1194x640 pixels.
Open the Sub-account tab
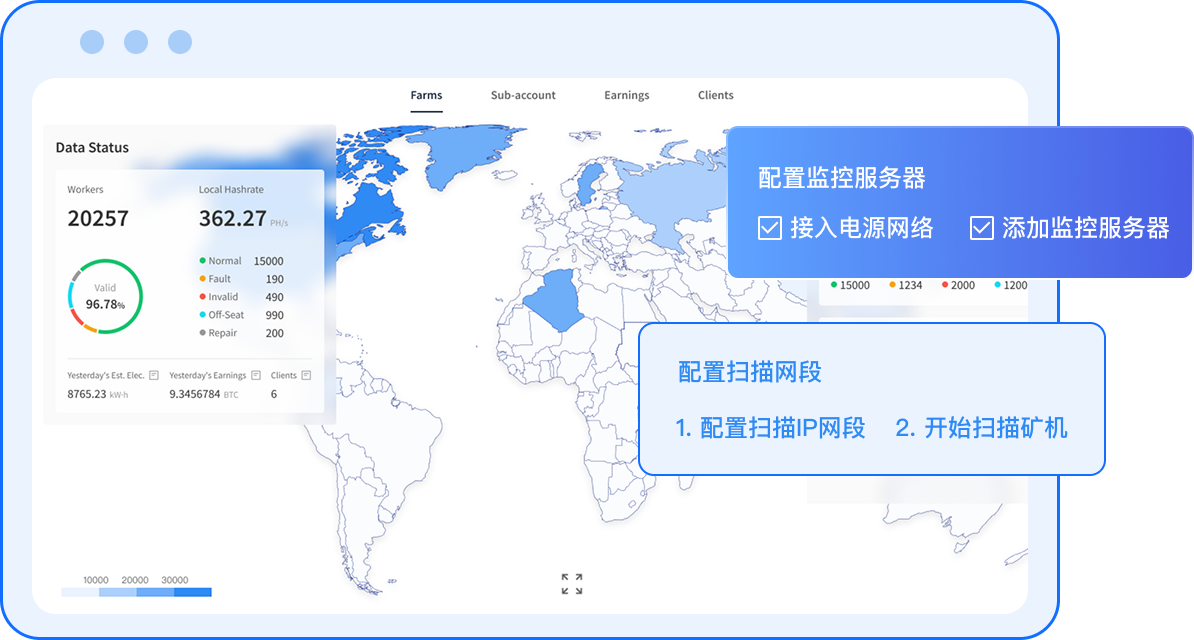coord(523,95)
